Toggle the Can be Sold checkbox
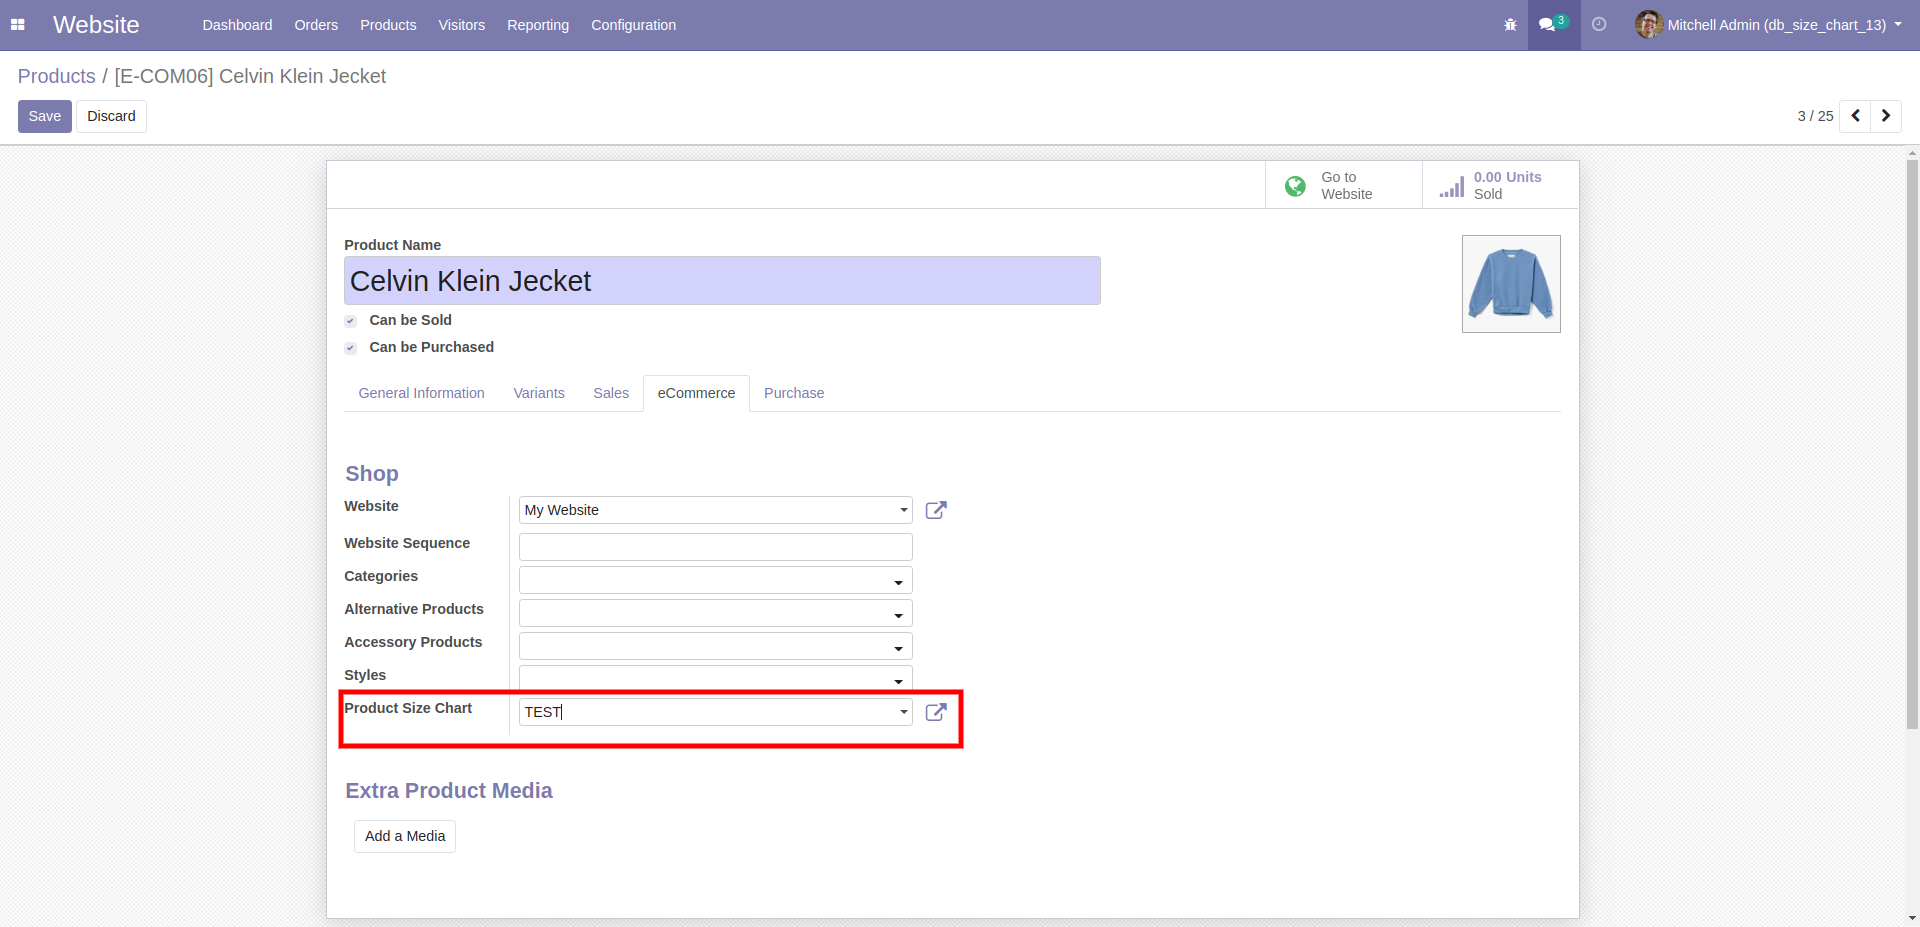 pyautogui.click(x=351, y=321)
